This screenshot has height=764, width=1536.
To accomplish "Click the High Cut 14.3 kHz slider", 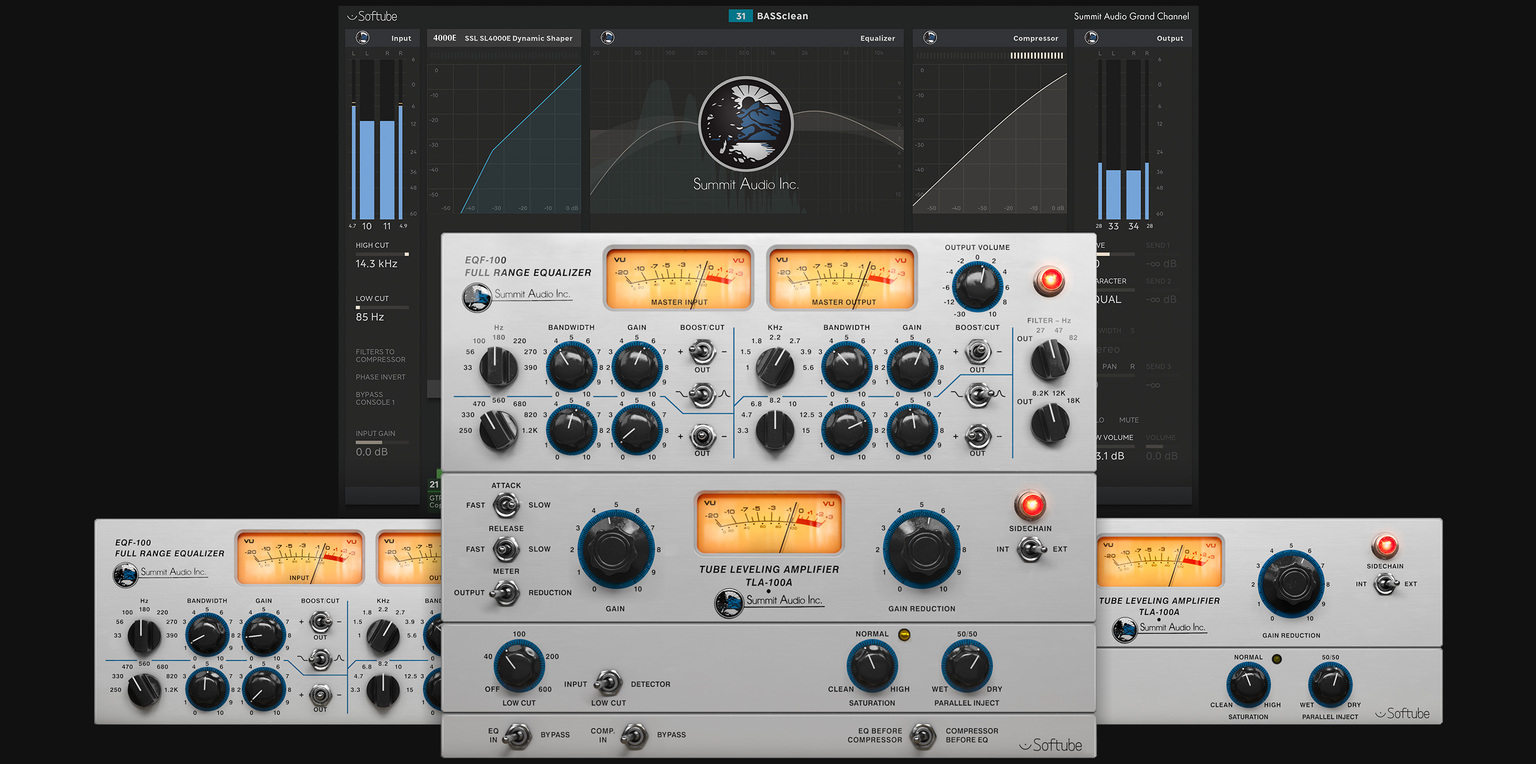I will tap(382, 255).
